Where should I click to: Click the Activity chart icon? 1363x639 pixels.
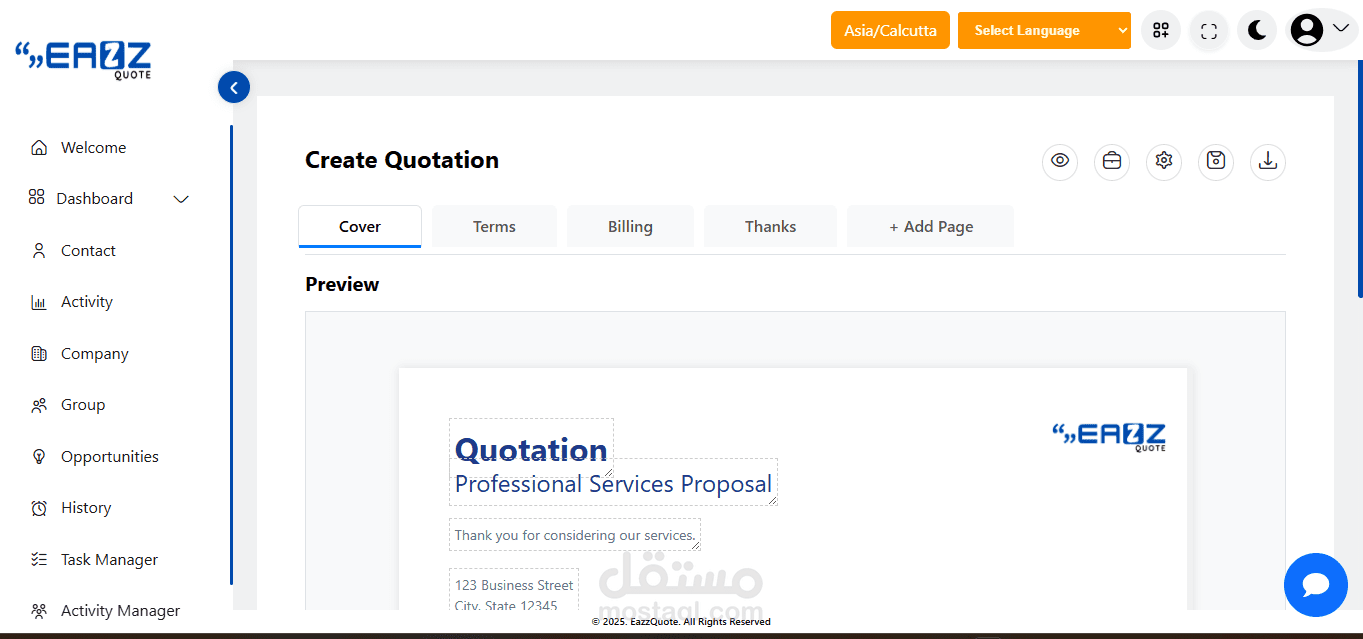pos(39,302)
